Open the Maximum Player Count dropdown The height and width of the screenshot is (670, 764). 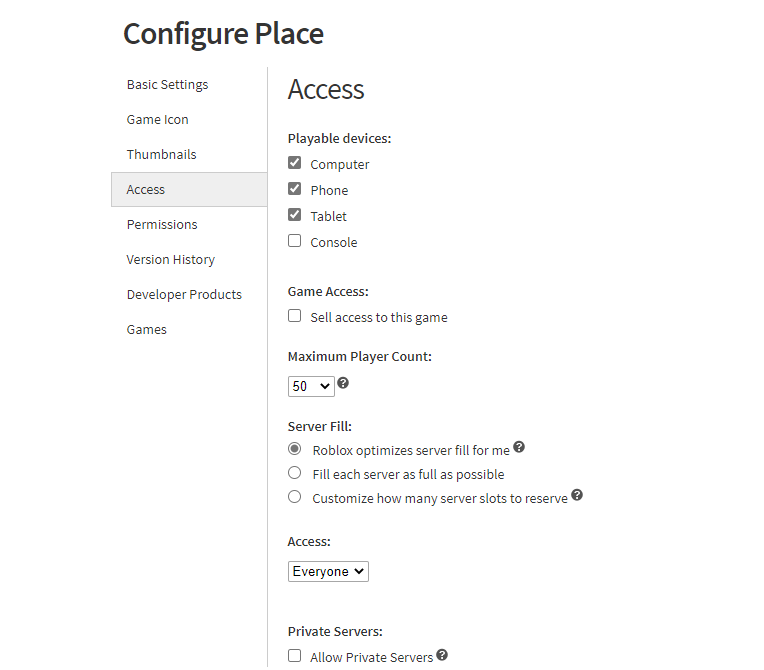pyautogui.click(x=311, y=386)
